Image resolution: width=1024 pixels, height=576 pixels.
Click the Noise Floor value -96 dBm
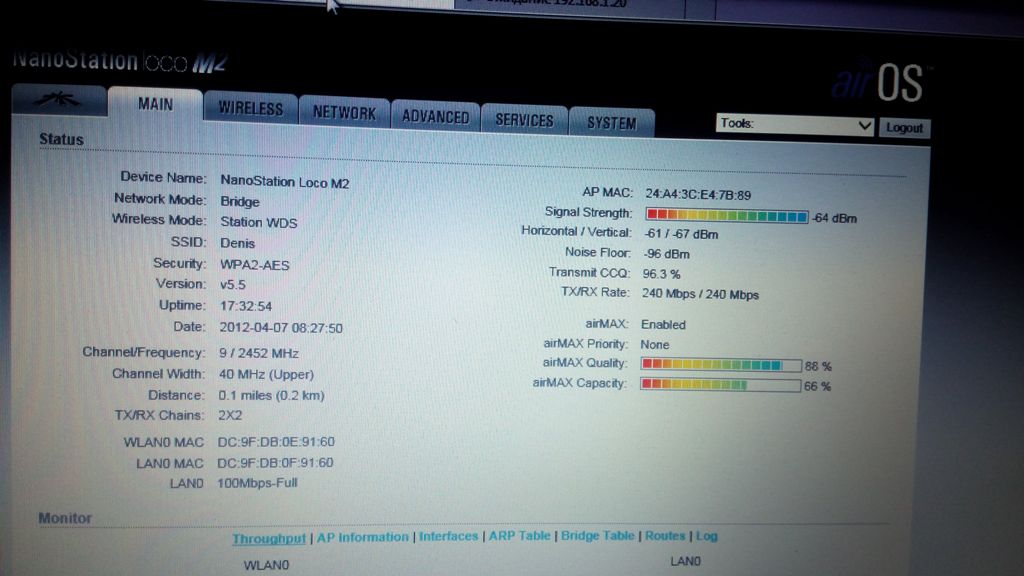coord(666,254)
